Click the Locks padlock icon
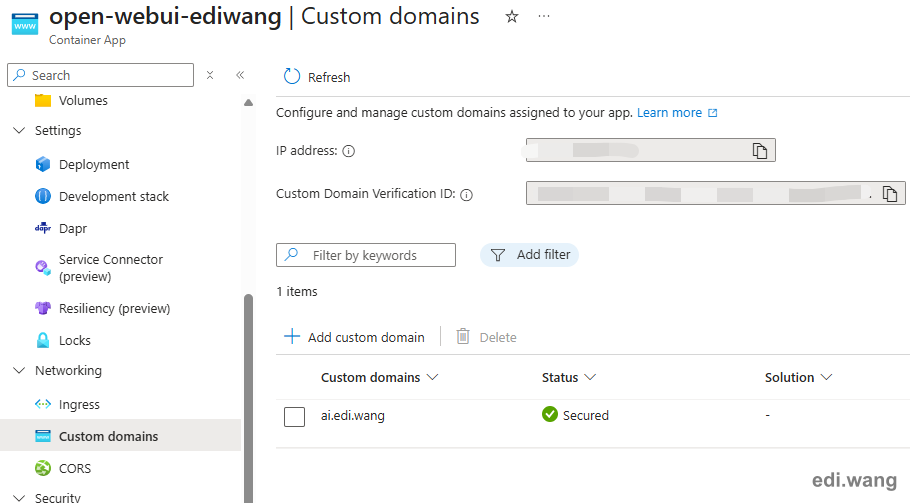The image size is (910, 503). click(x=43, y=340)
